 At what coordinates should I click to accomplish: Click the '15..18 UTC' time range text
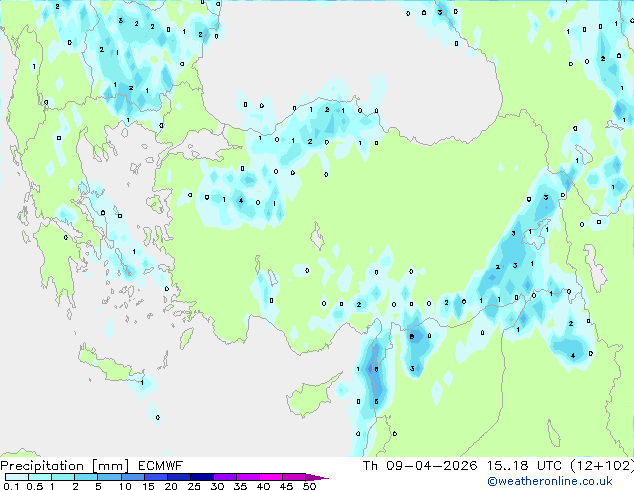[524, 466]
